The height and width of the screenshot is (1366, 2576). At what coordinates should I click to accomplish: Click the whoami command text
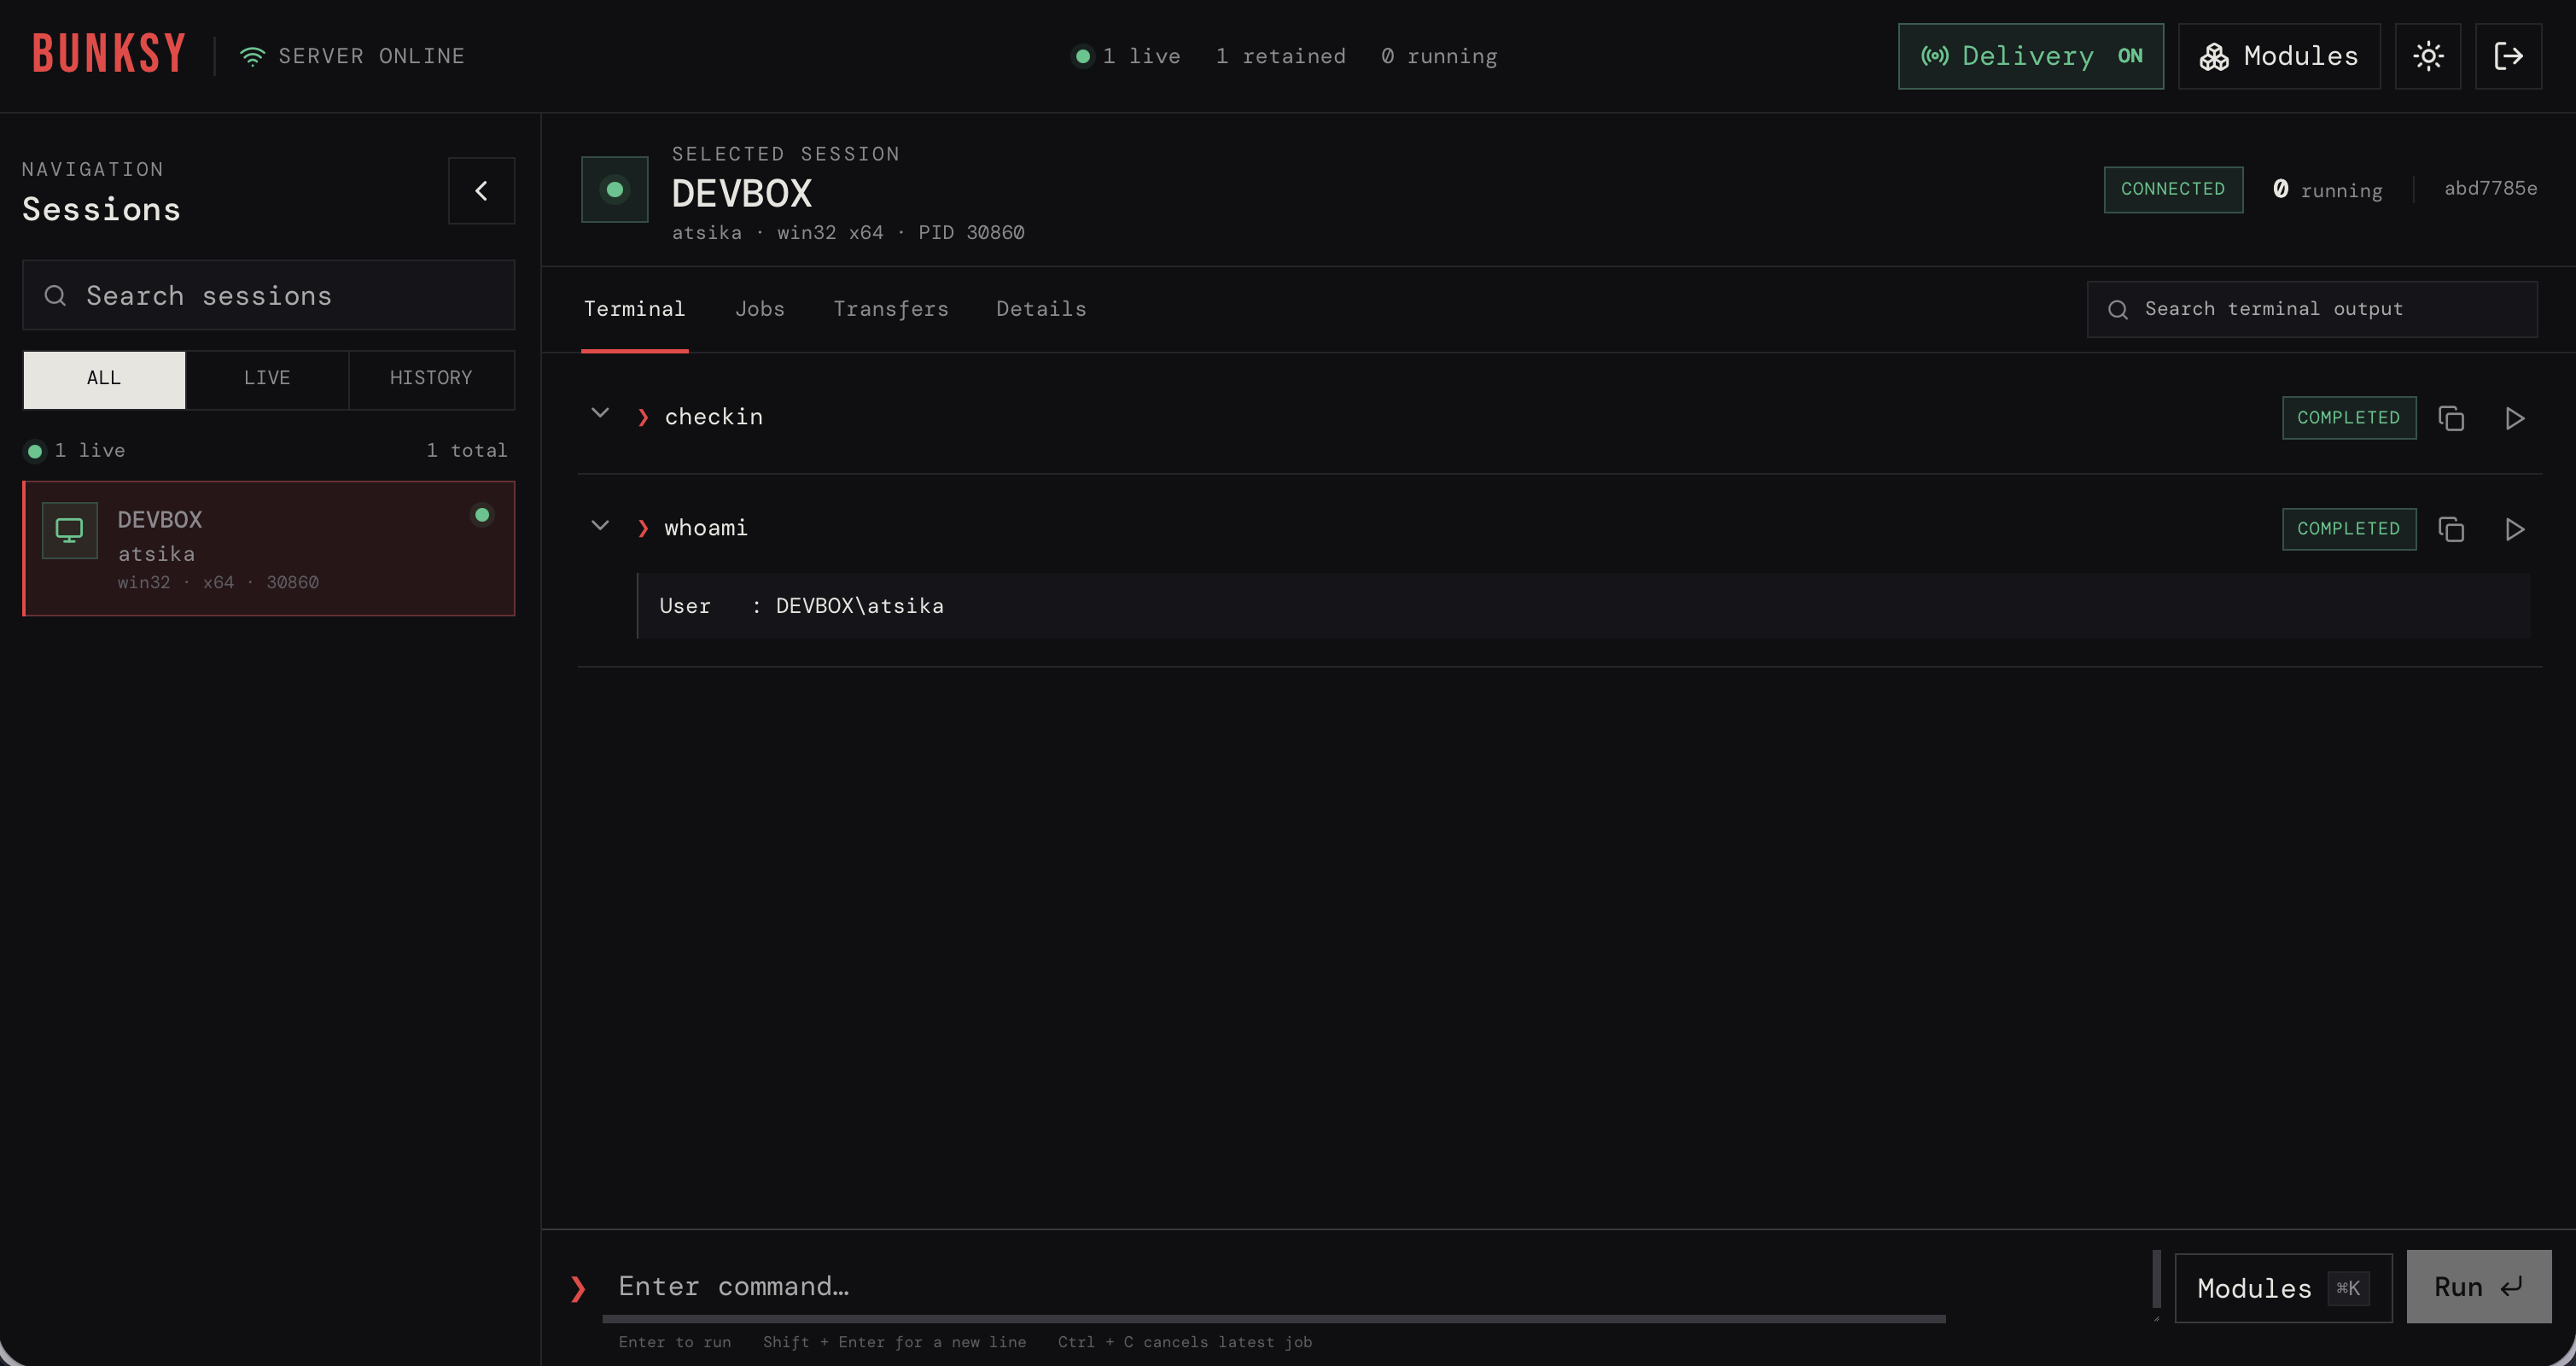pyautogui.click(x=706, y=528)
